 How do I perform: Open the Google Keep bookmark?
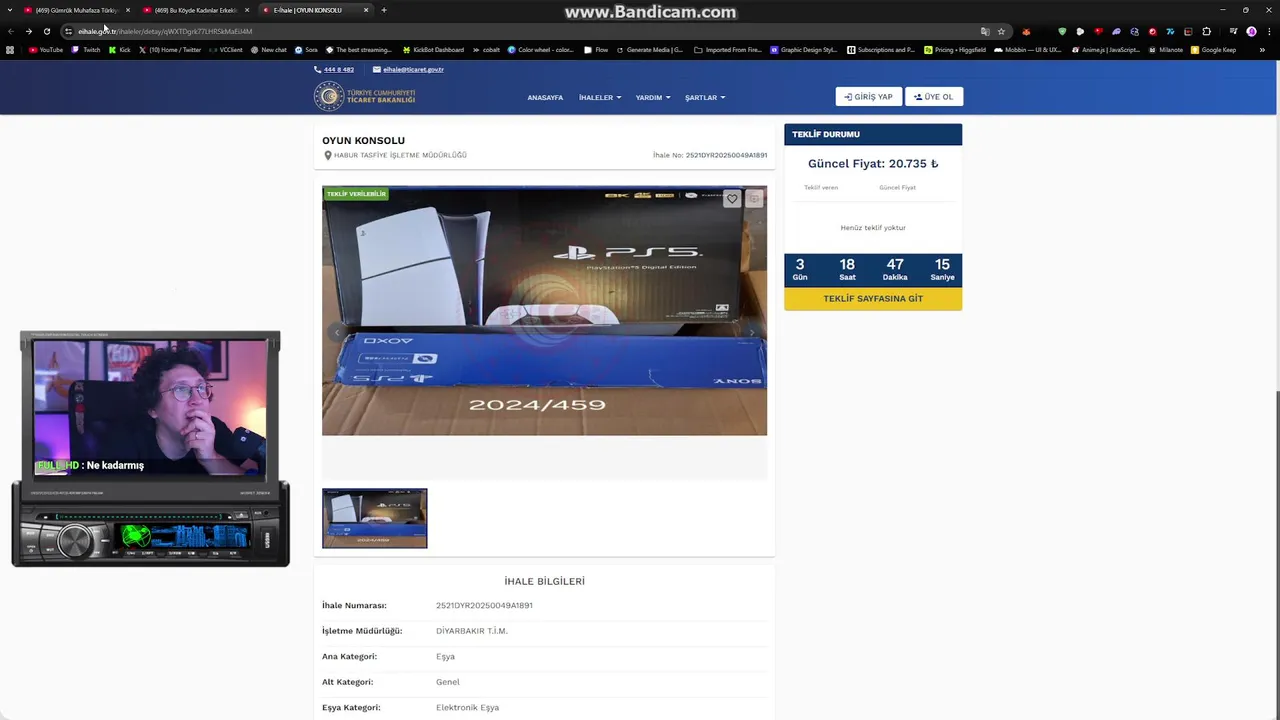click(1214, 50)
